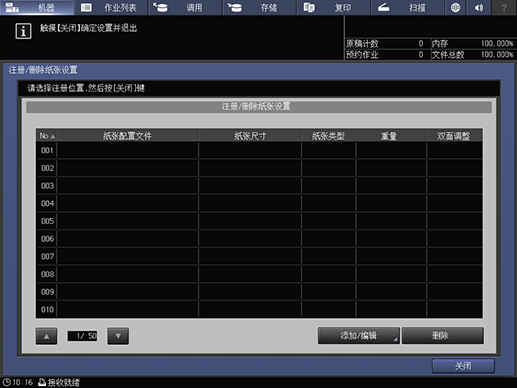Select registration row 008

259,274
